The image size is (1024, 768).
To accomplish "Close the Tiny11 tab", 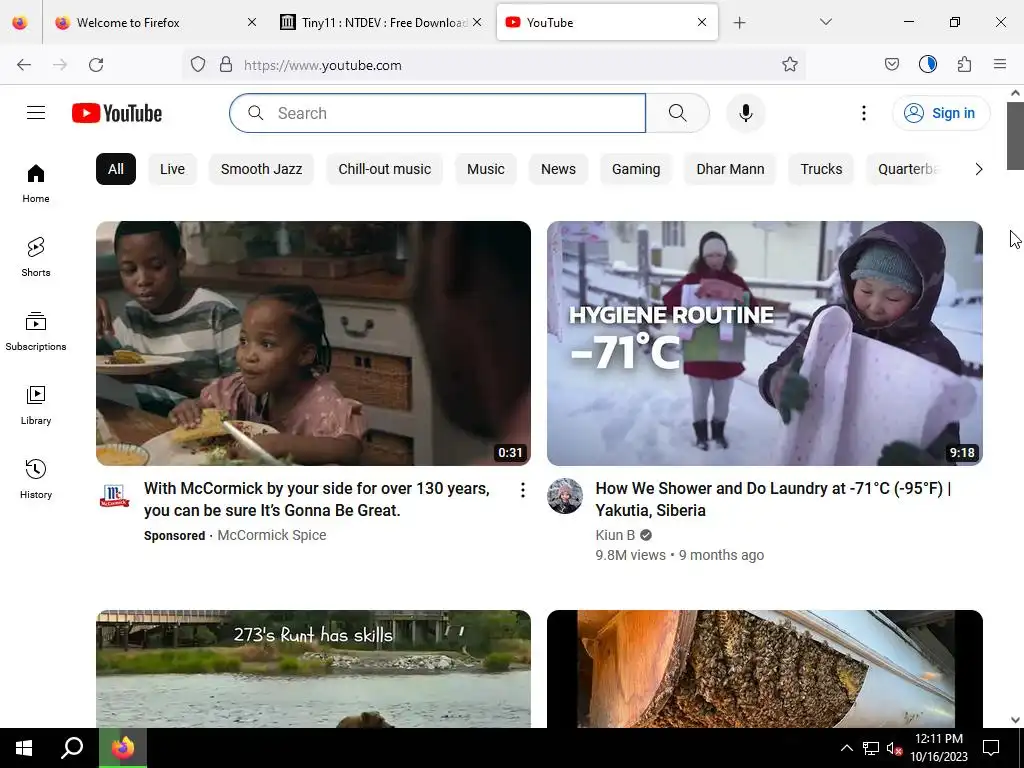I will (477, 23).
